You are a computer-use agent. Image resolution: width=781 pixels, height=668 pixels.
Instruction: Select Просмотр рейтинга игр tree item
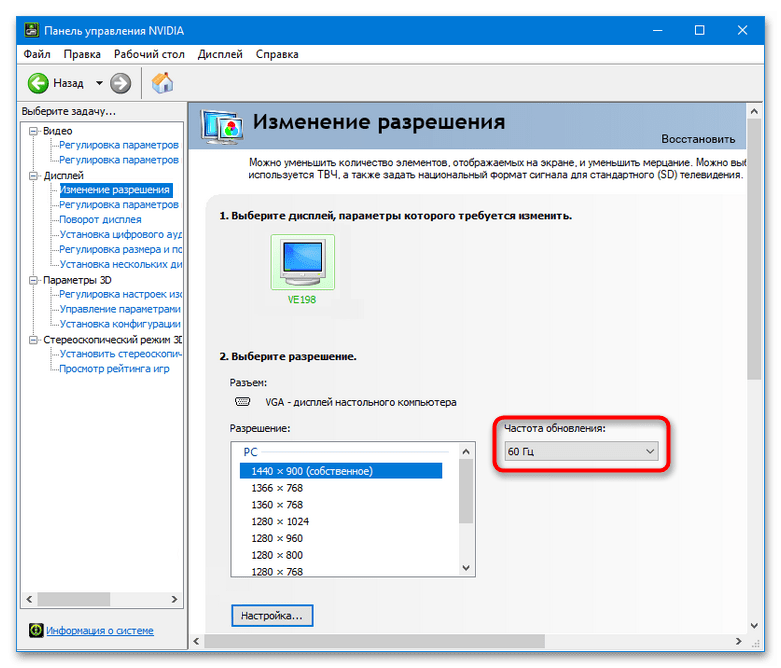click(x=114, y=369)
